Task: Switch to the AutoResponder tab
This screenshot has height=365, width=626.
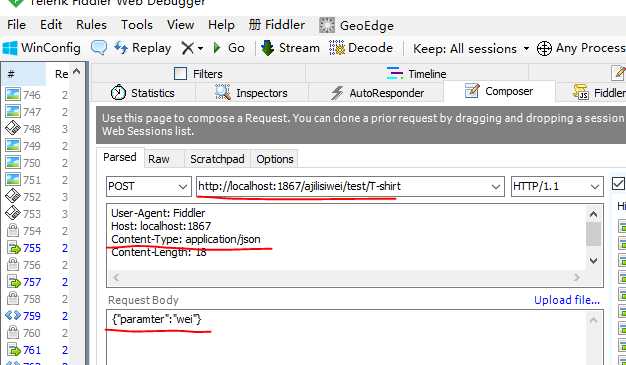Action: (x=376, y=93)
